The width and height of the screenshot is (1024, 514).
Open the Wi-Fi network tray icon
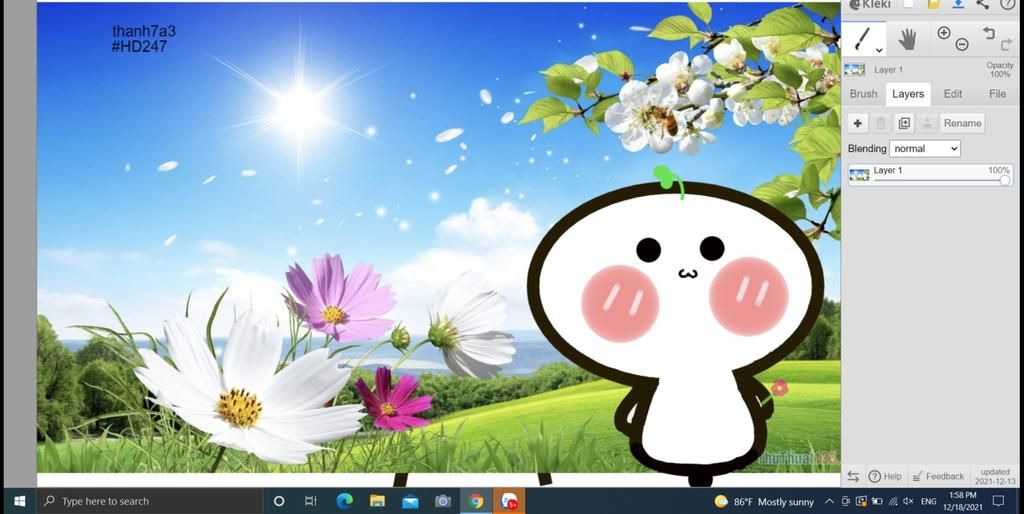pos(893,502)
